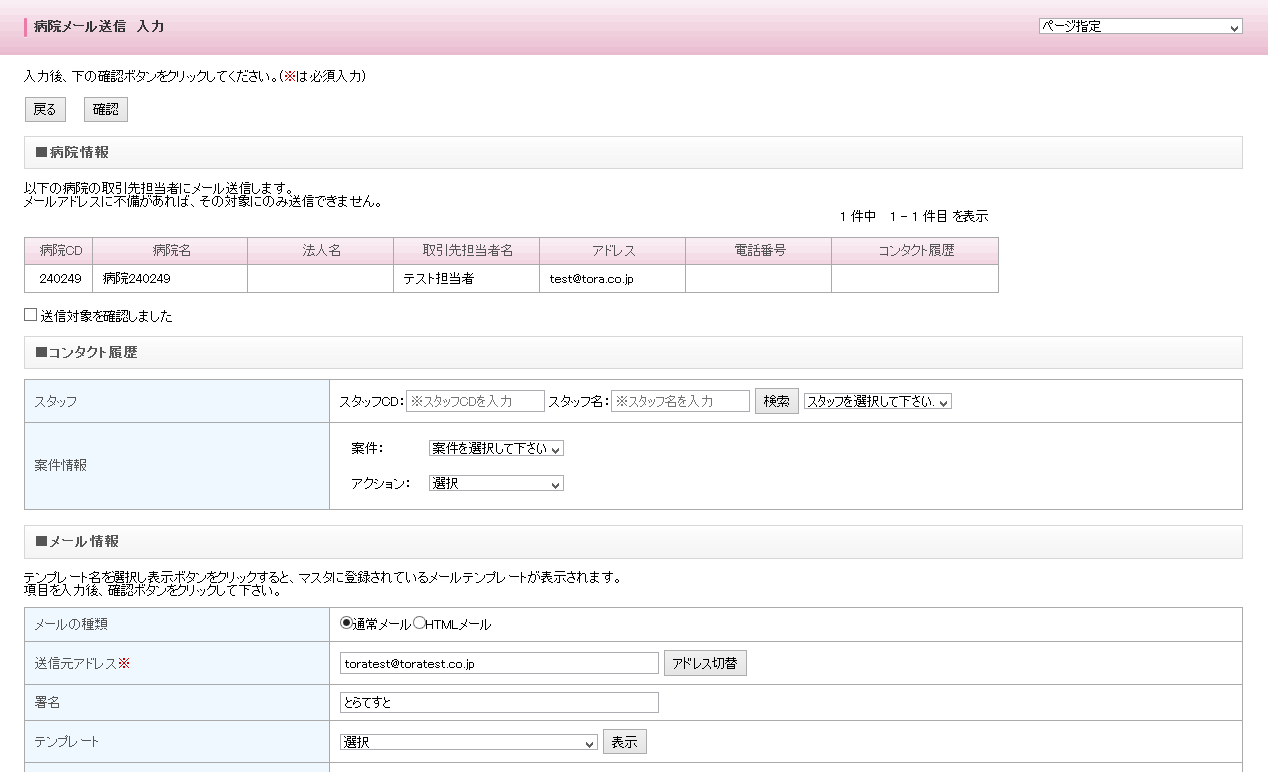1268x772 pixels.
Task: Open 案件を選択して下さい dropdown
Action: click(x=496, y=449)
